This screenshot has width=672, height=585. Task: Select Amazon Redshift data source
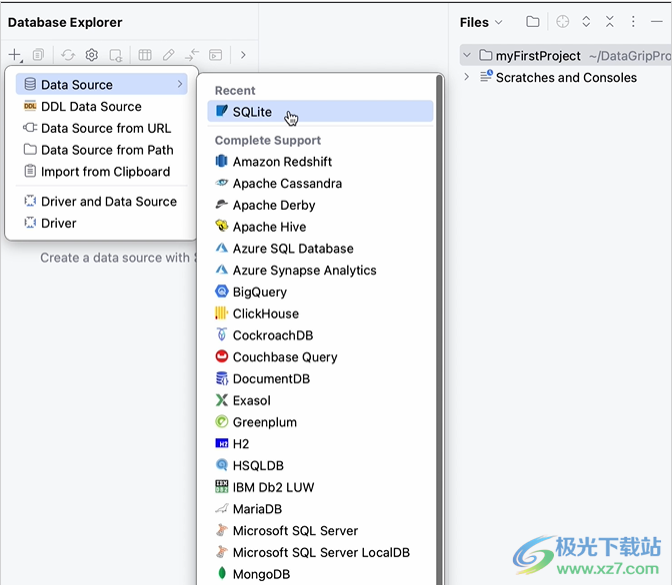320,162
